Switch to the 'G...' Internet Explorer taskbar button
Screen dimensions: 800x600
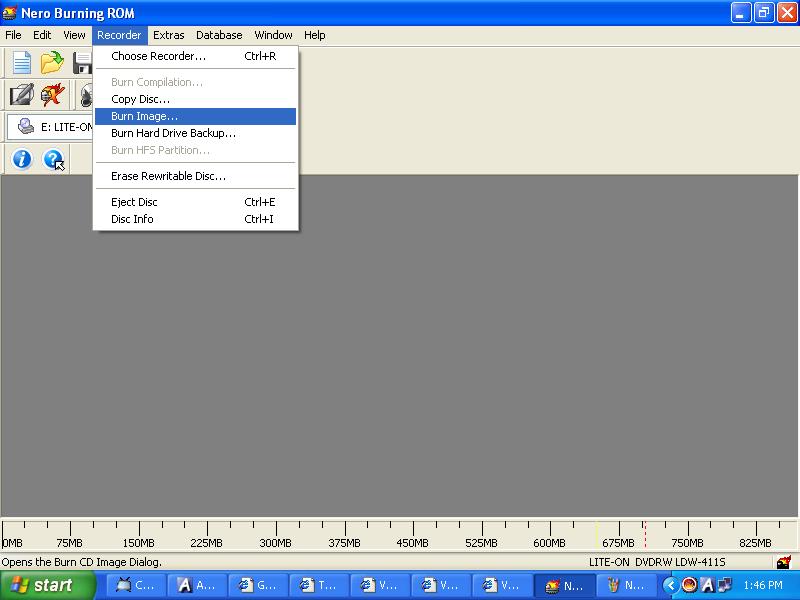[258, 585]
